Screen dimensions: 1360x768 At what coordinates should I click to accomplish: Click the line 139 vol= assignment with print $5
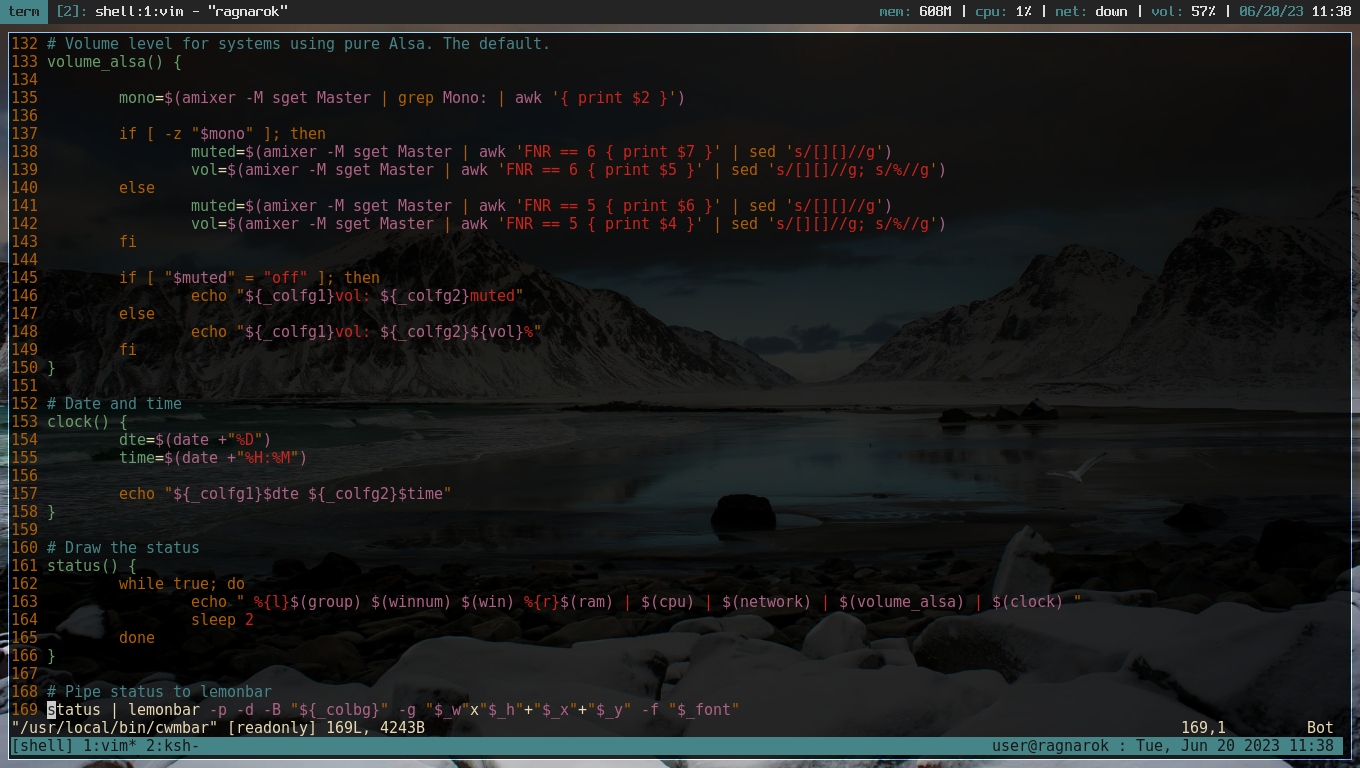pos(569,170)
